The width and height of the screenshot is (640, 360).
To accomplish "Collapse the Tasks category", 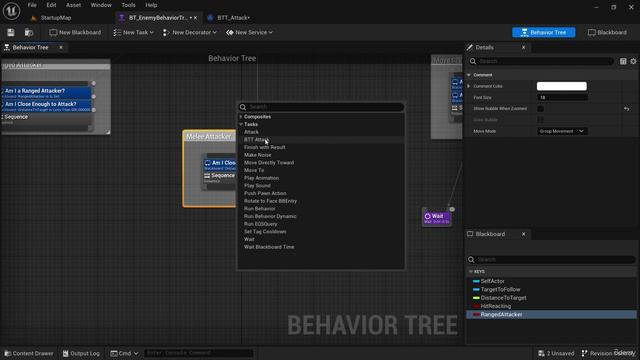I will click(x=241, y=124).
